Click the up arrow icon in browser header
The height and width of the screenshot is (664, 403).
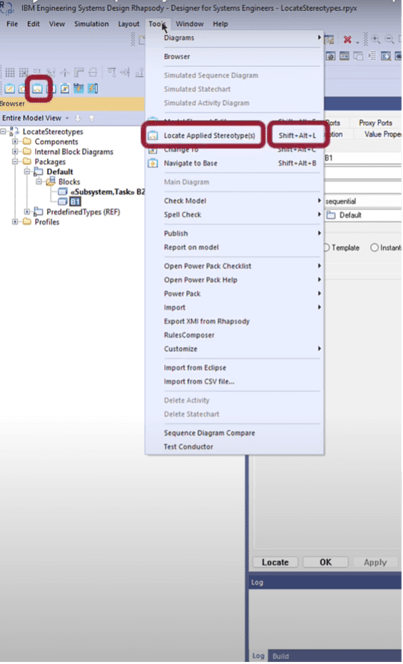click(91, 118)
